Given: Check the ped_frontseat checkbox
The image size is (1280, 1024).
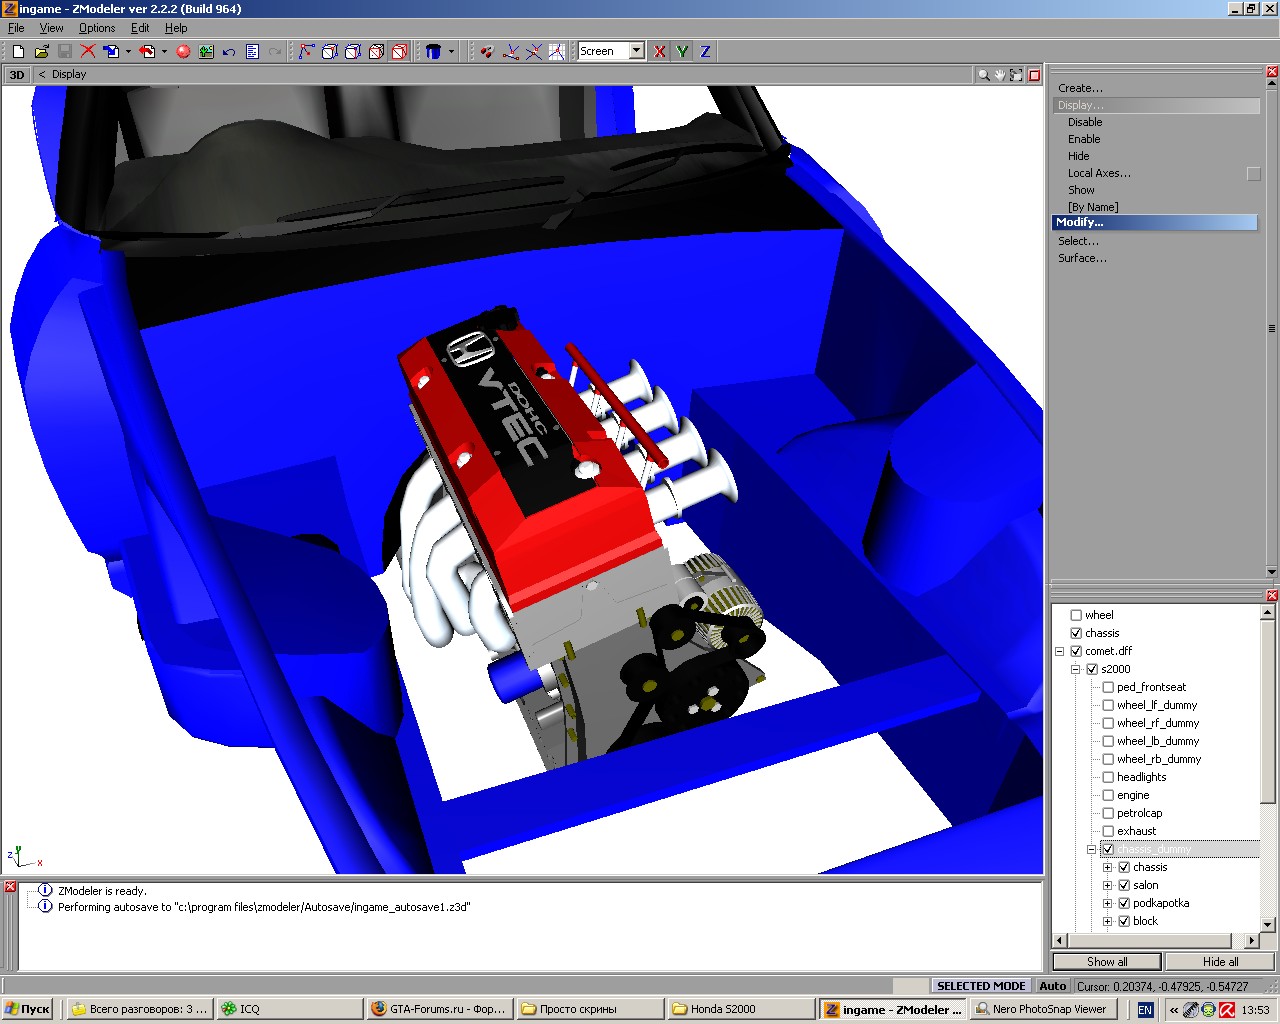Looking at the screenshot, I should tap(1108, 687).
